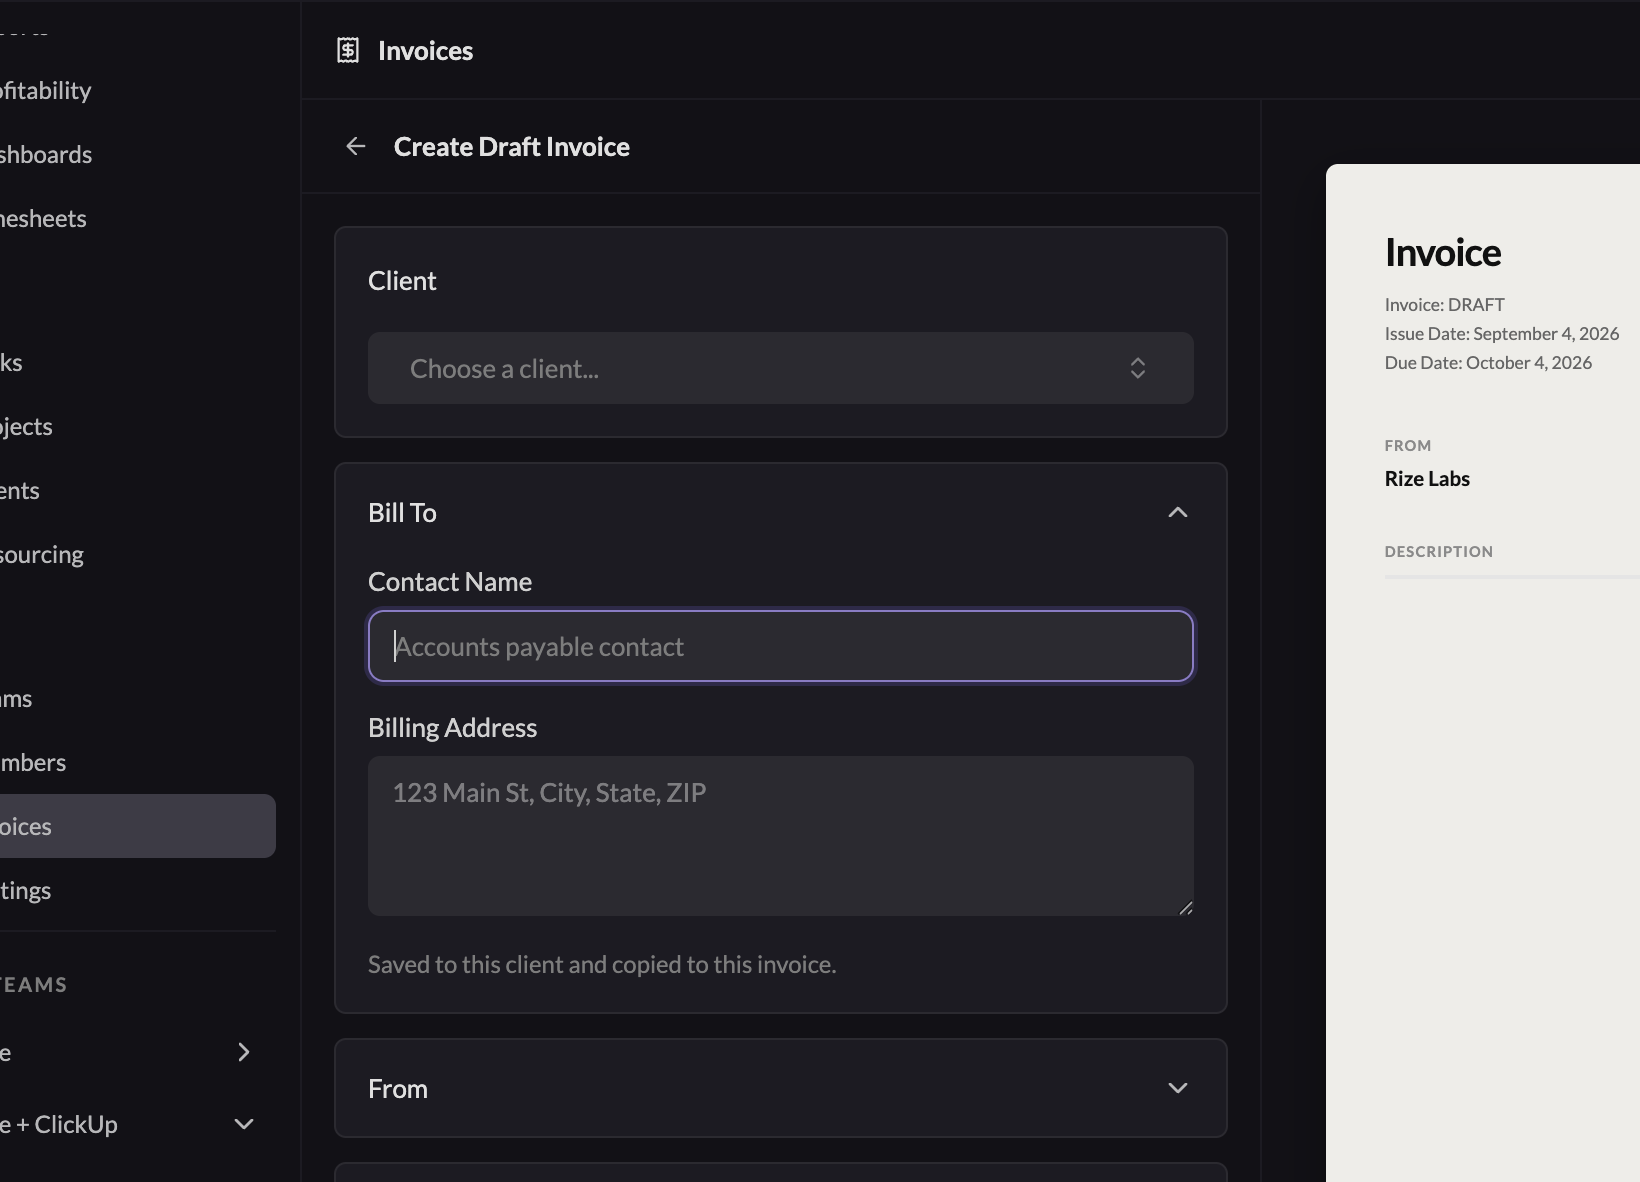Click into the Billing Address text area
This screenshot has width=1640, height=1182.
[x=780, y=836]
